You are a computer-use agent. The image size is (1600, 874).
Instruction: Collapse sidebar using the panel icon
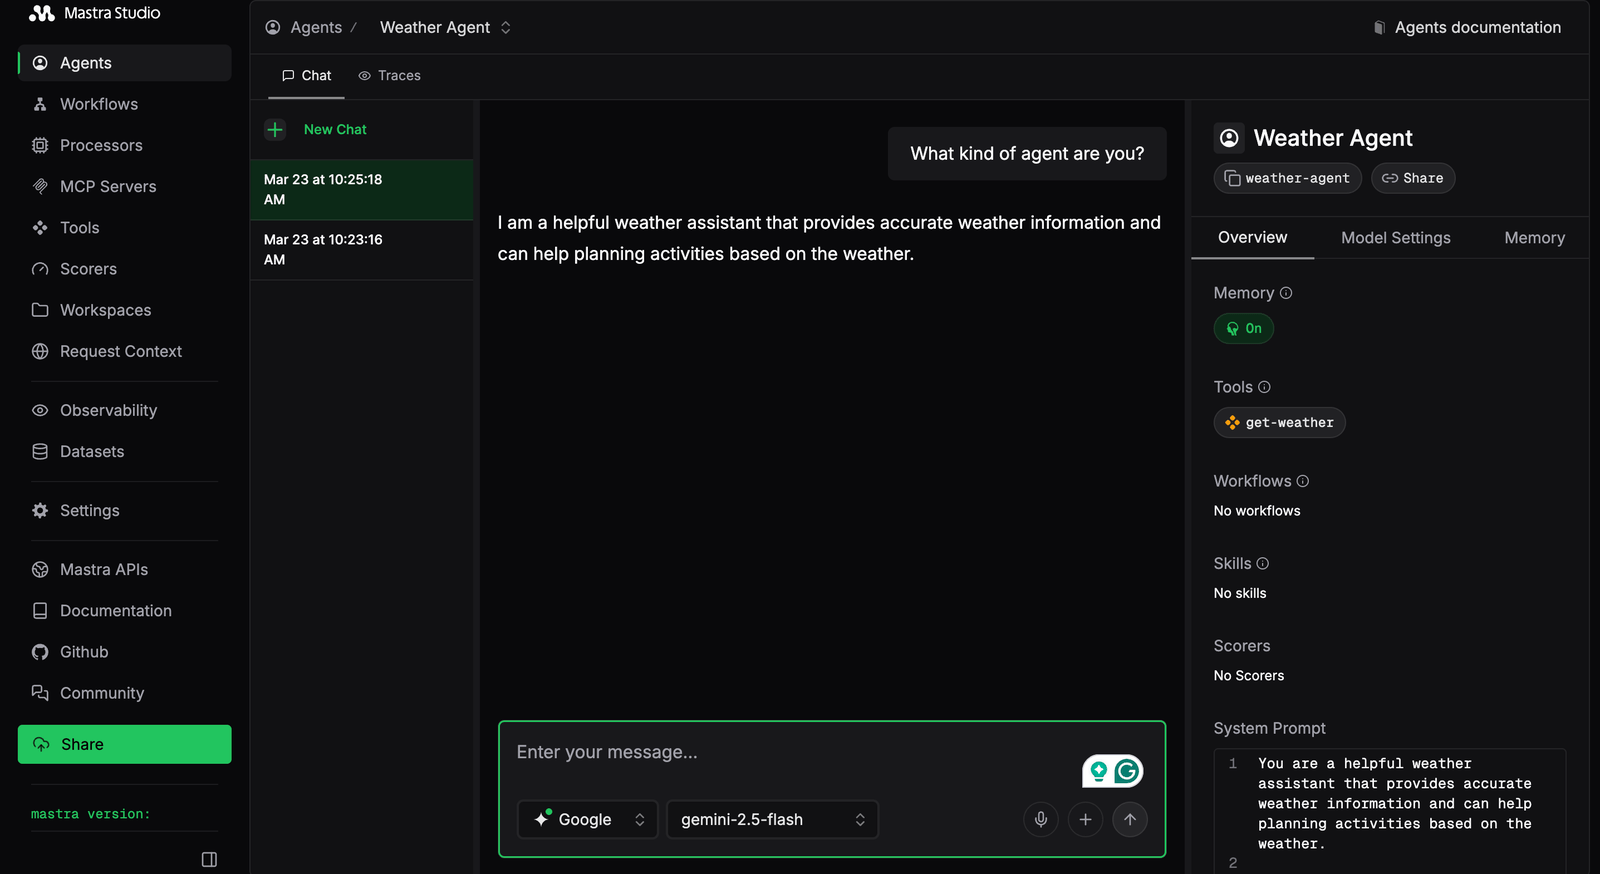pos(209,859)
